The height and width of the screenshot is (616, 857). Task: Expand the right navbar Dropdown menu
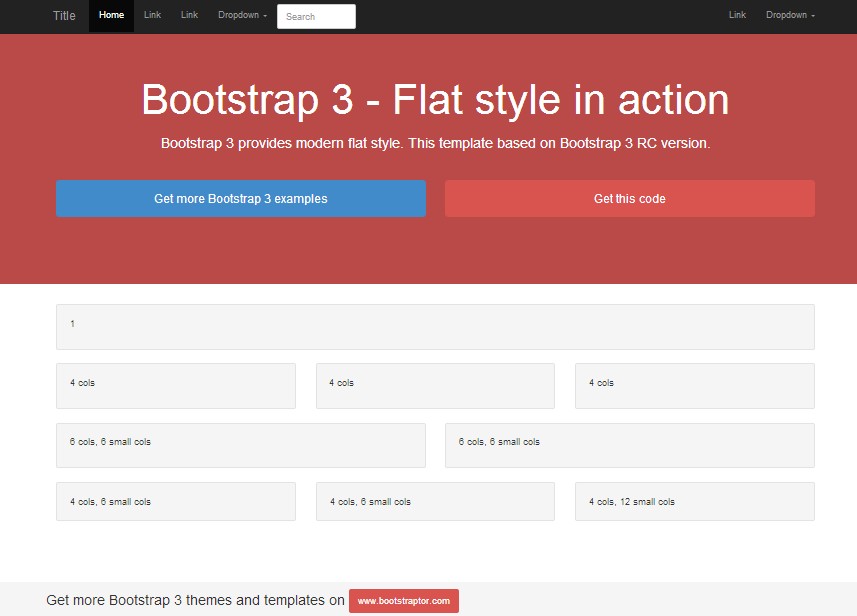tap(790, 15)
